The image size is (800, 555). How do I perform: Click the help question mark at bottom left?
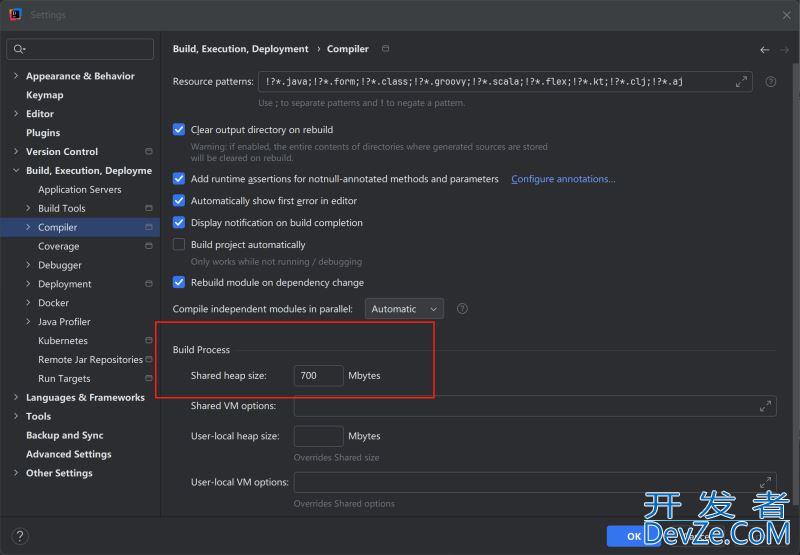pos(20,536)
